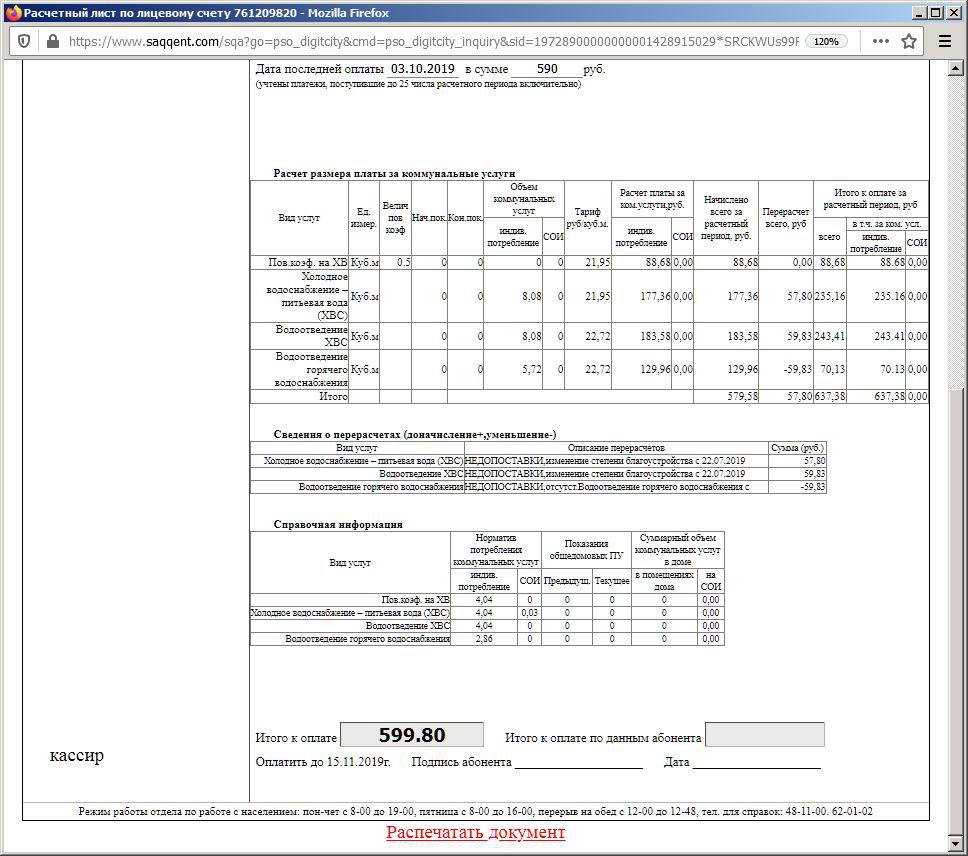Click heading Расчет размера платы за коммунальные услуги

point(394,173)
